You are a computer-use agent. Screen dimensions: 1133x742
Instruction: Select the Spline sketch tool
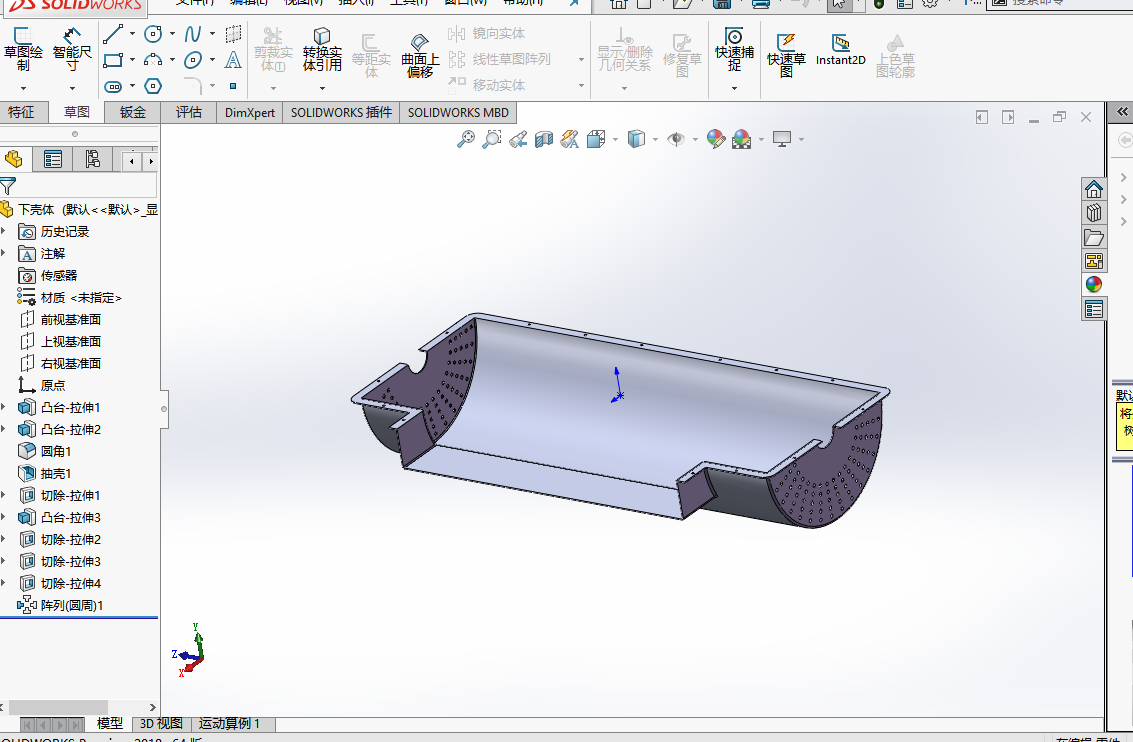193,33
